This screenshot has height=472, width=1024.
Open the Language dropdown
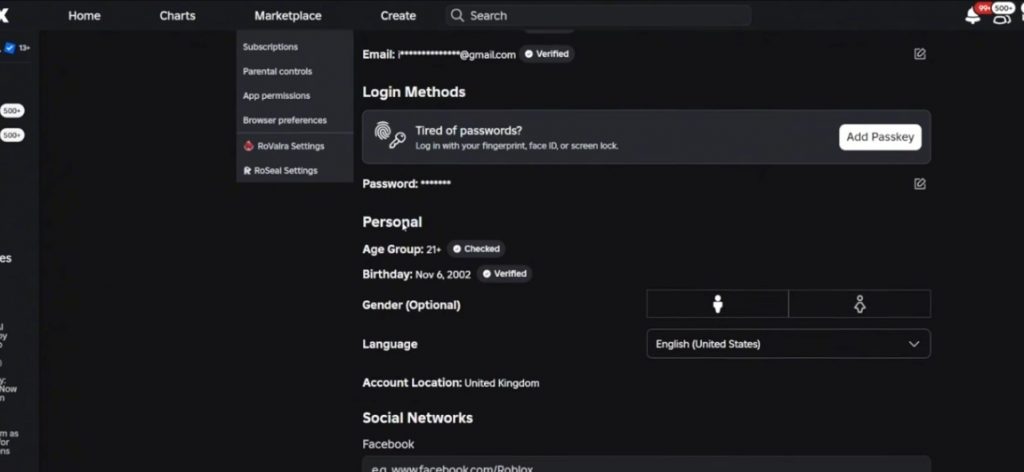788,344
